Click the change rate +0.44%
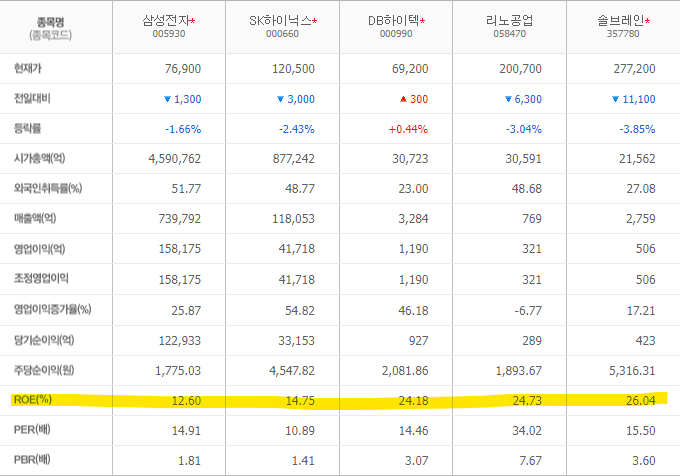Viewport: 688px width, 476px height. tap(408, 129)
